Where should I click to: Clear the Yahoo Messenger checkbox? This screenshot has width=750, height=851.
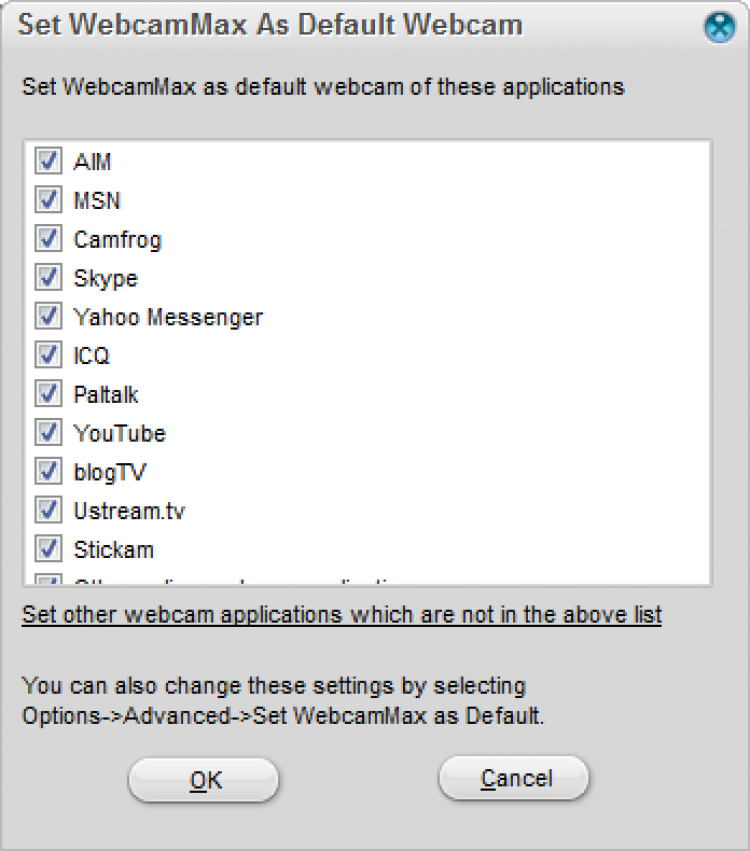[48, 316]
